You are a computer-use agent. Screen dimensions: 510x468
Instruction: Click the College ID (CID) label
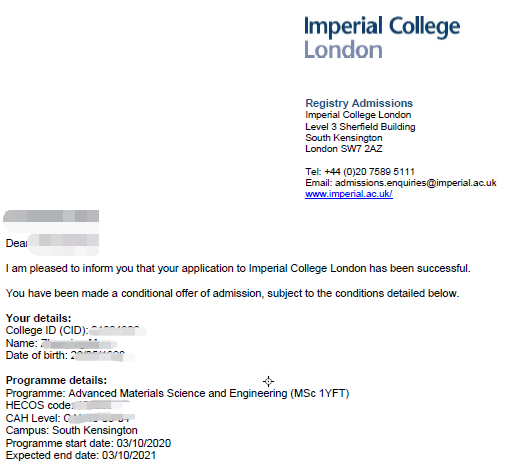pos(47,330)
